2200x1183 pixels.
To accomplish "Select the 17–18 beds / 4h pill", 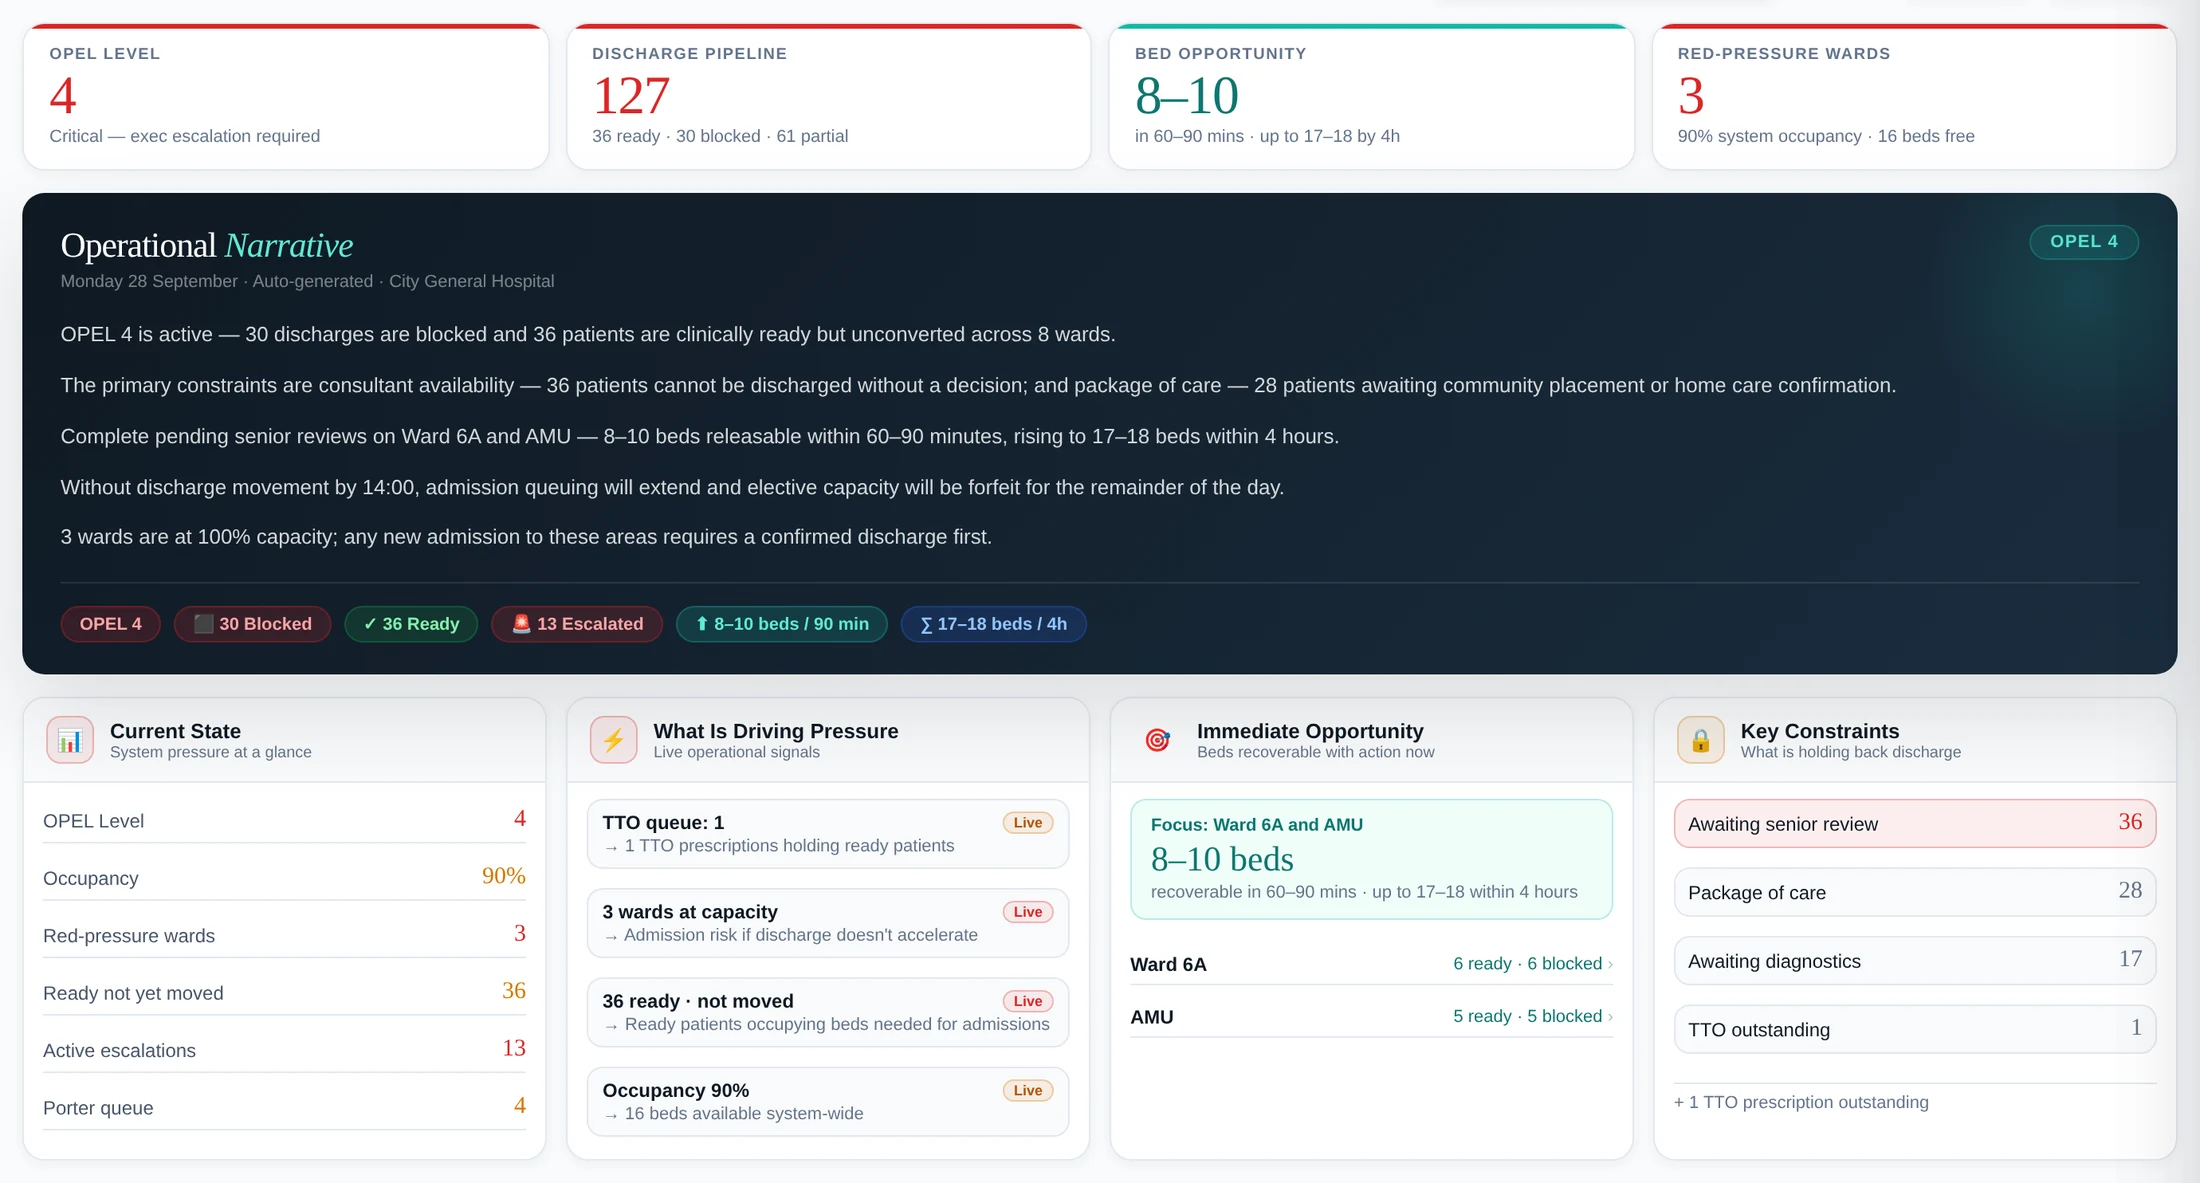I will 993,624.
